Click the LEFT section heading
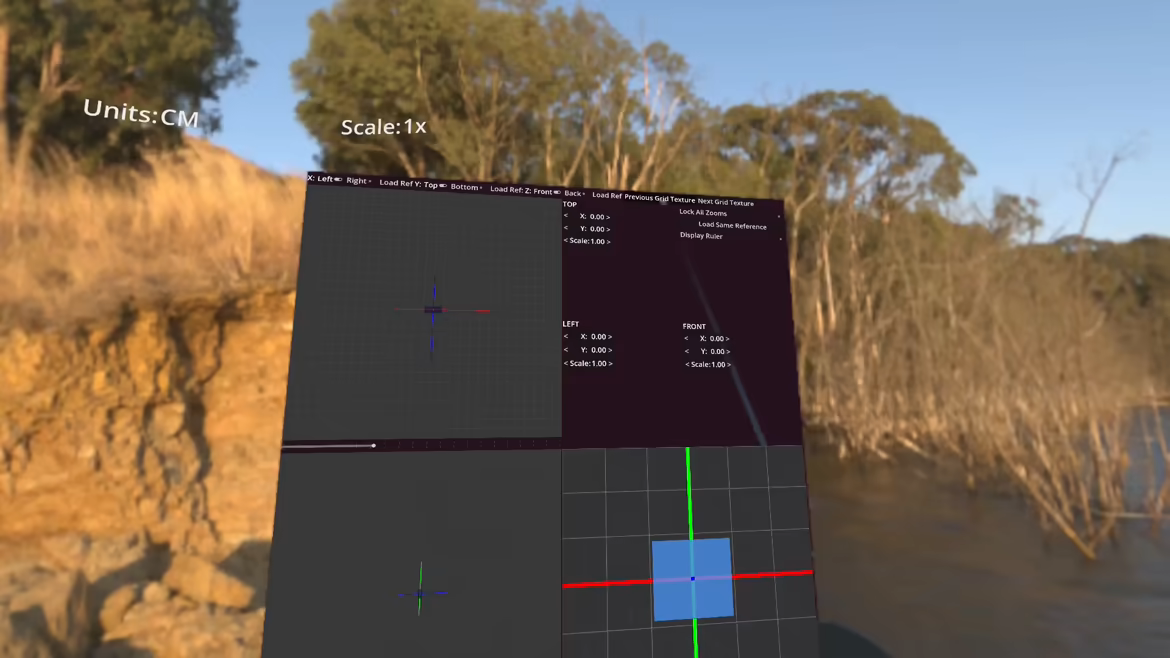This screenshot has height=658, width=1170. coord(571,324)
